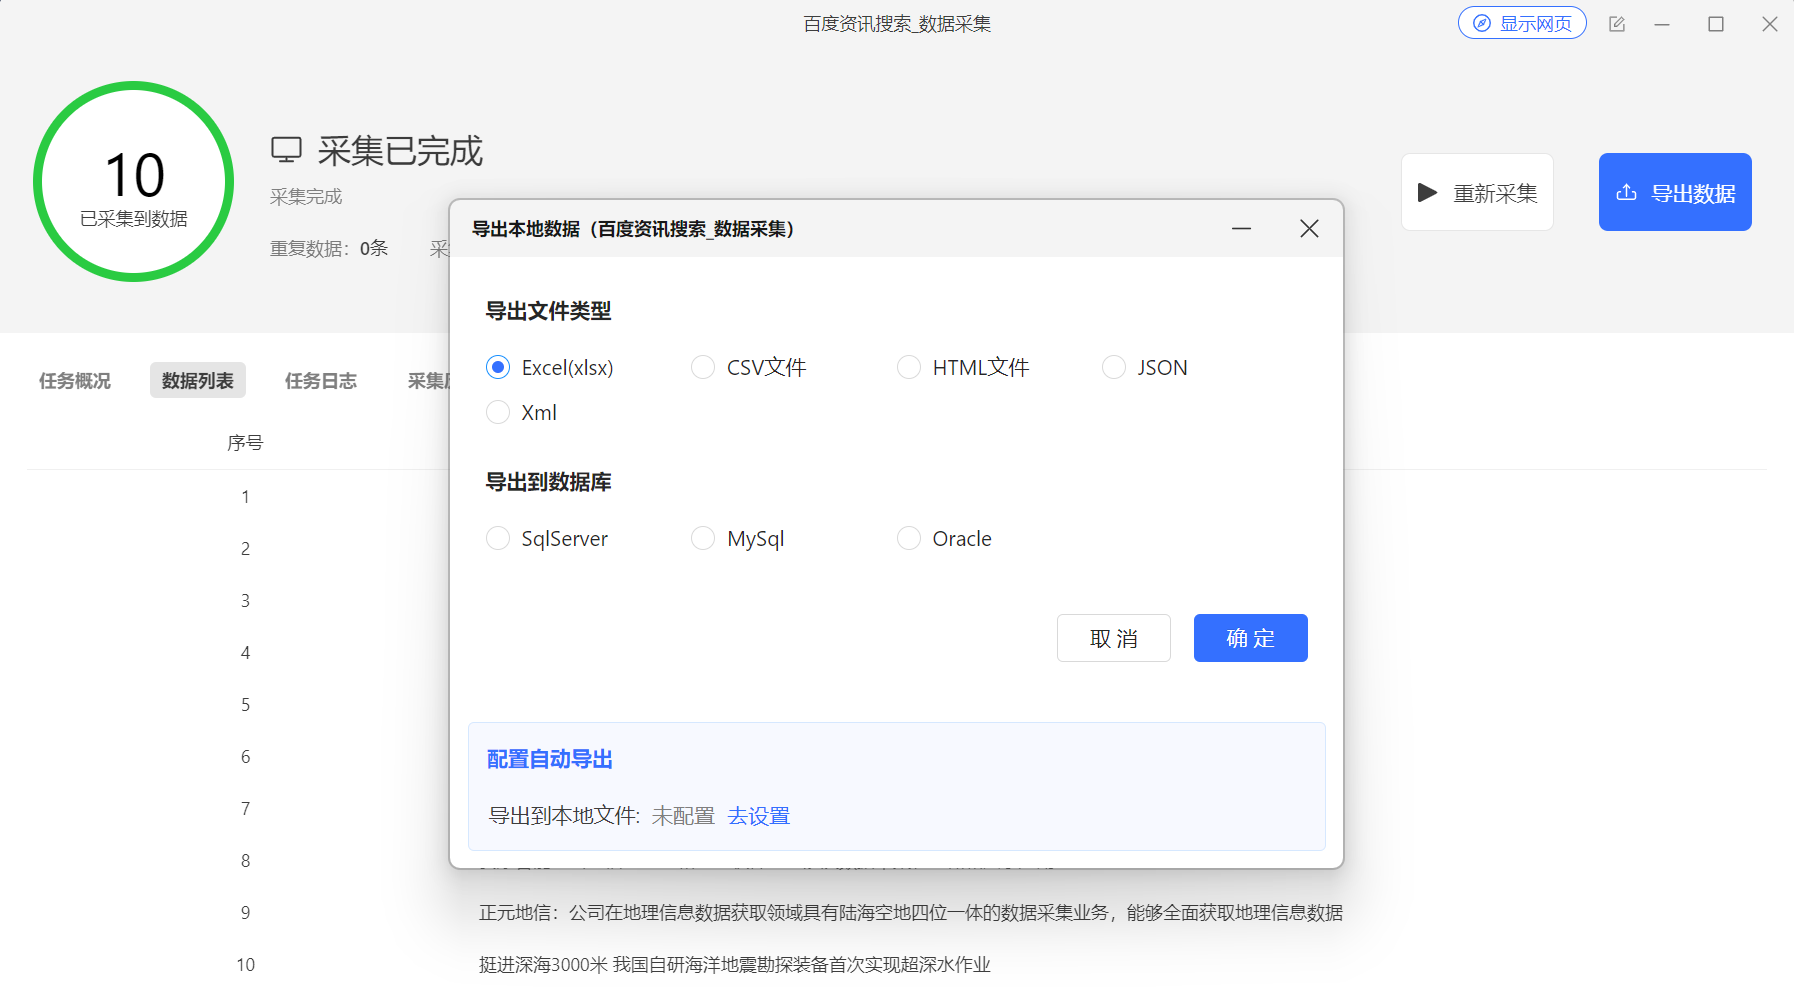Click the 10 已采集到数据 progress circle
1794x1003 pixels.
(134, 181)
